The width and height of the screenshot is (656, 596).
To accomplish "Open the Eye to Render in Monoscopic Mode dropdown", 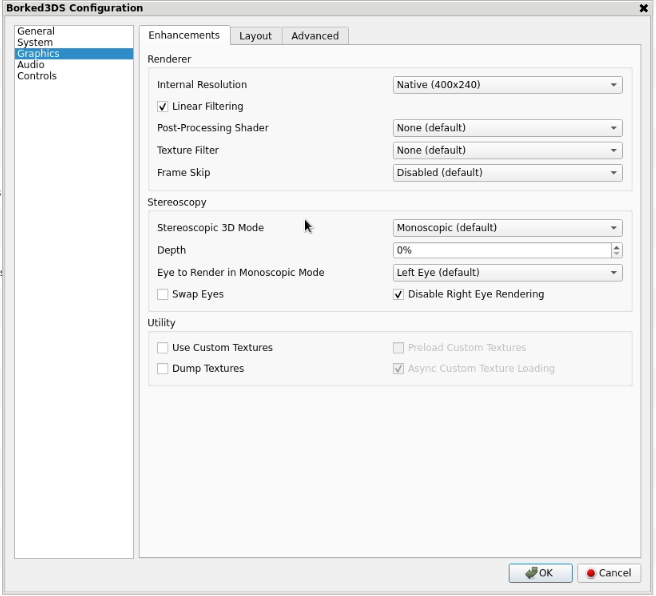I will pos(507,273).
